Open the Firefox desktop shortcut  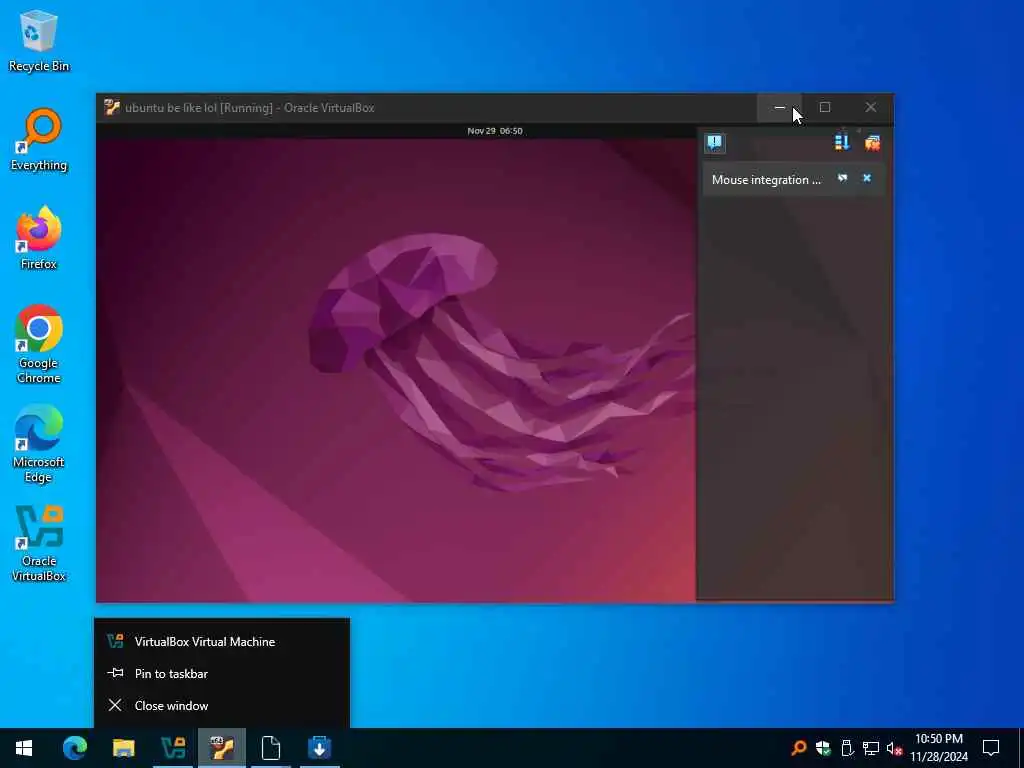pos(39,238)
